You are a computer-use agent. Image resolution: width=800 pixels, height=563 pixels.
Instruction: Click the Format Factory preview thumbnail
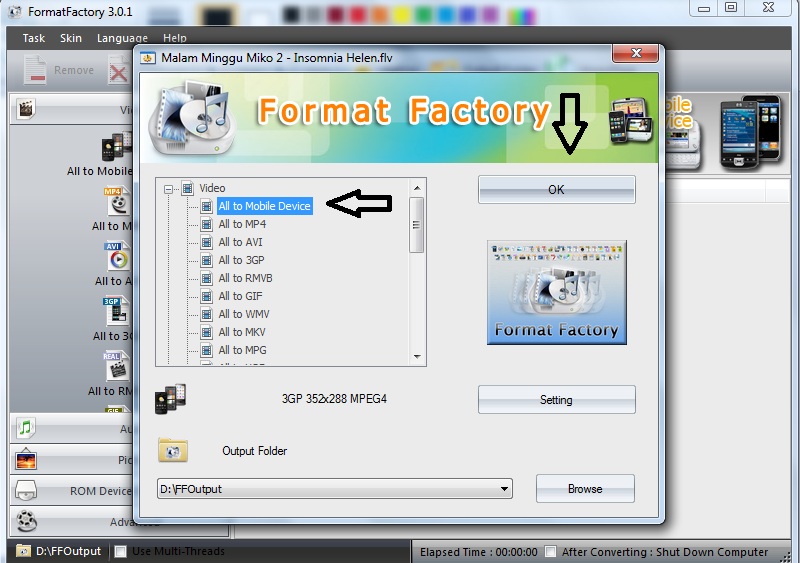[557, 292]
